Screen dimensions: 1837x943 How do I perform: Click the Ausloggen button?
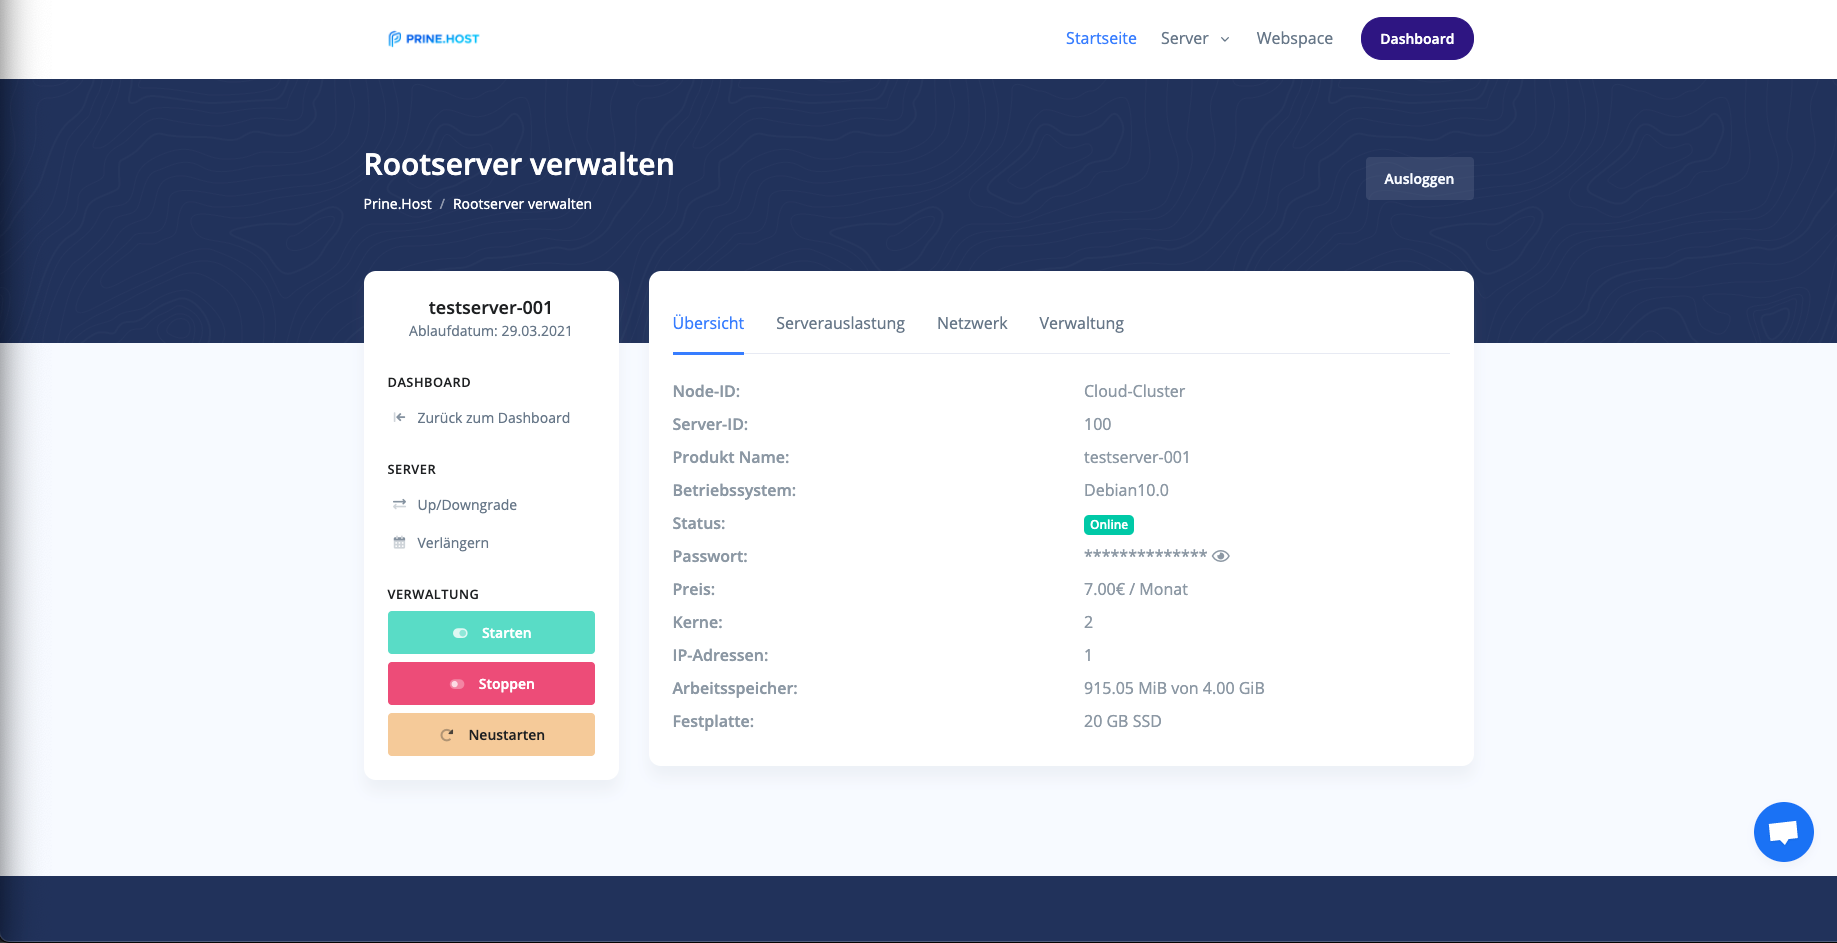[1419, 178]
